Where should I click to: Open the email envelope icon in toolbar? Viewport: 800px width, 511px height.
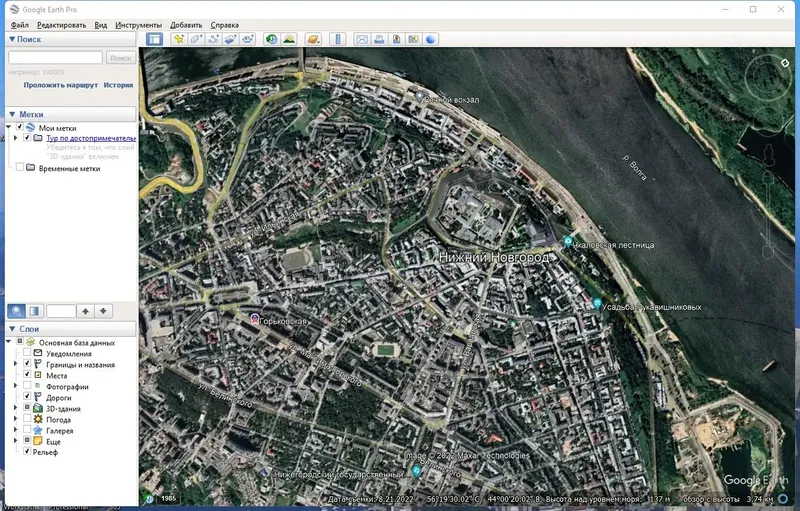click(x=362, y=39)
